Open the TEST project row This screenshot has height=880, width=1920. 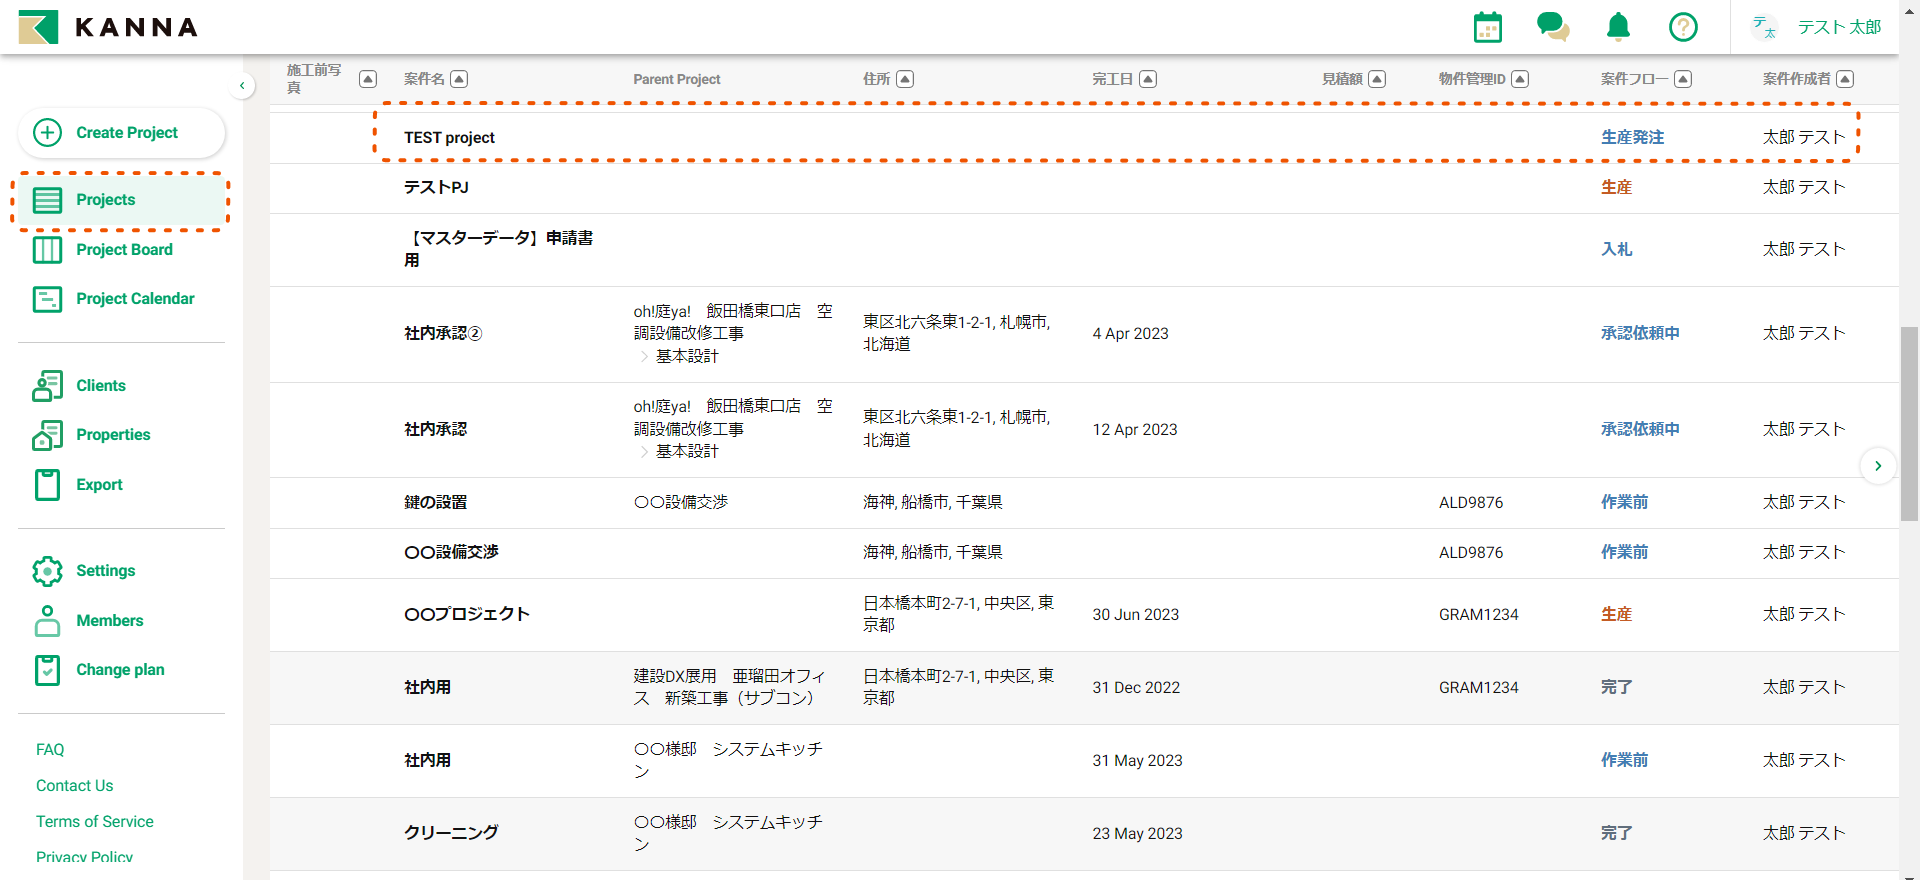pyautogui.click(x=449, y=138)
